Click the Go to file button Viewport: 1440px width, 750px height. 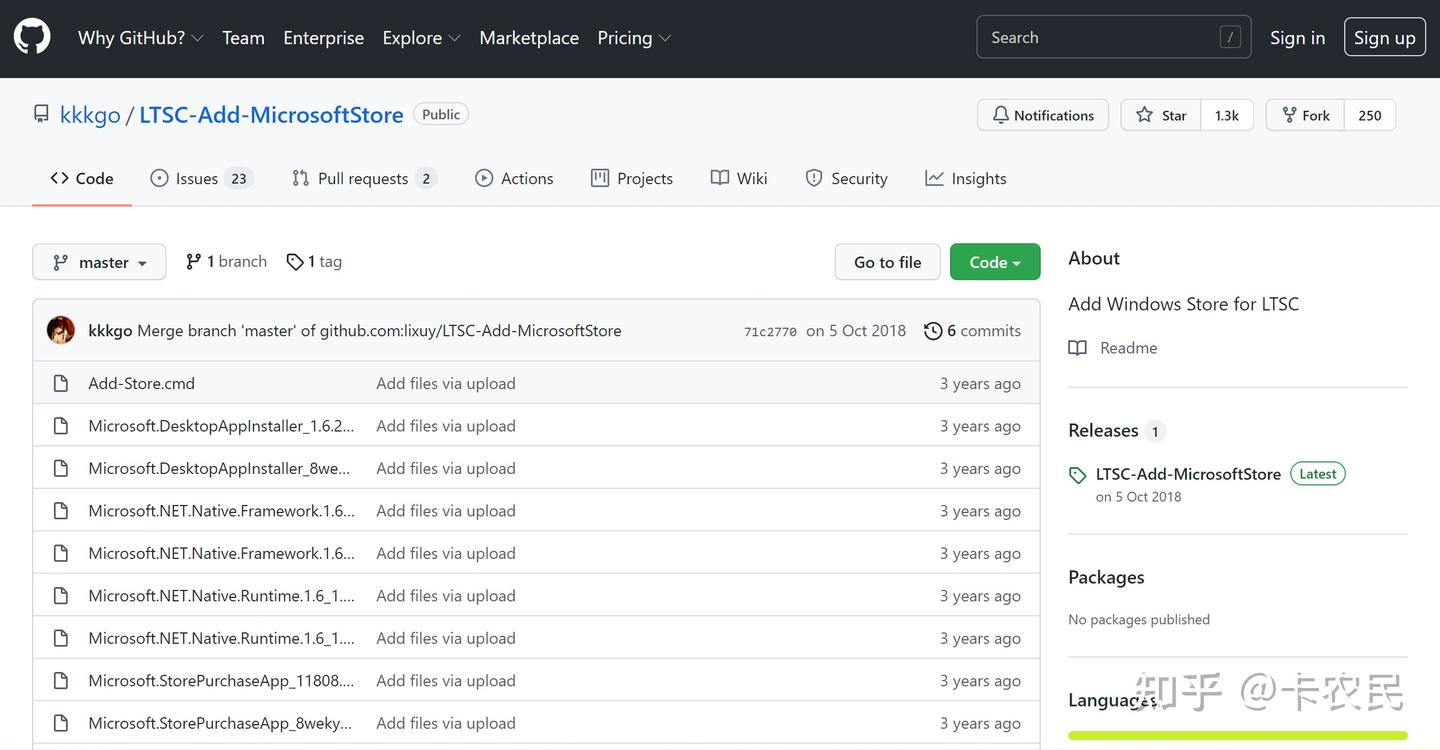[887, 262]
